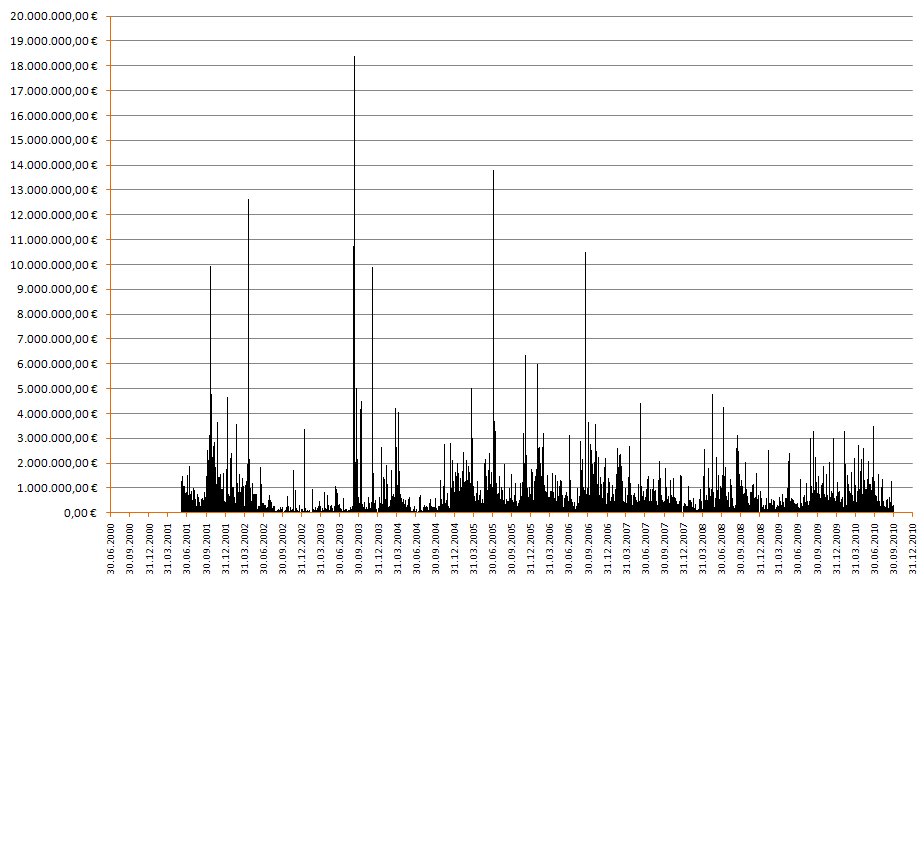Click the 30.06.2000 date label

tap(111, 549)
